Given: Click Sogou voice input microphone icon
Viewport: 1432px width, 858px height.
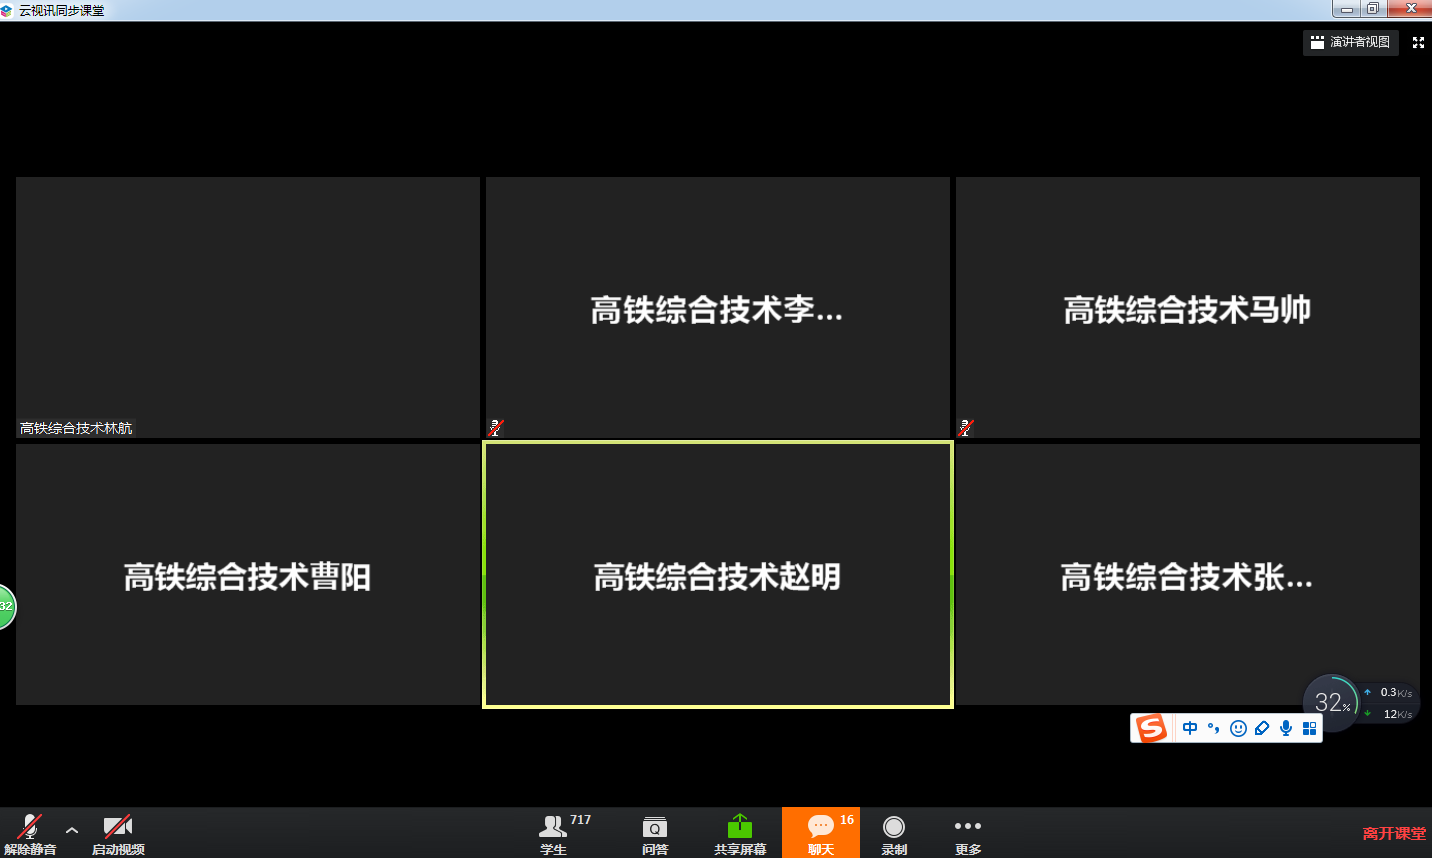Looking at the screenshot, I should 1286,728.
